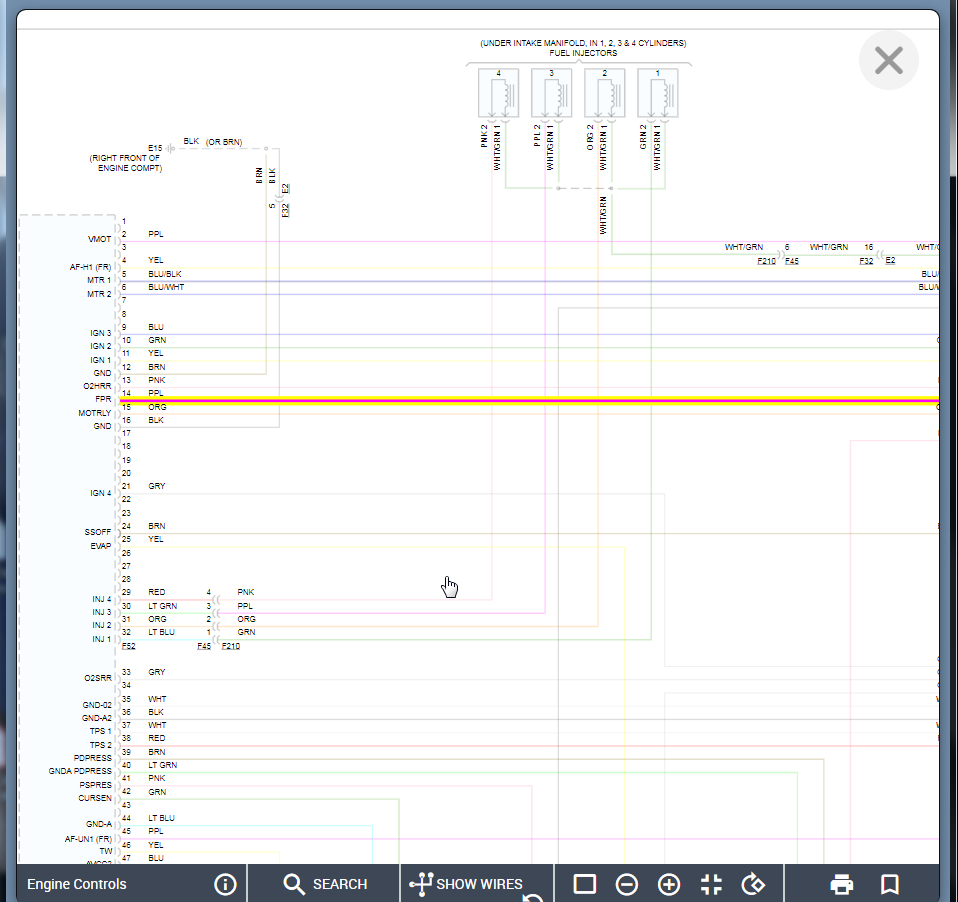
Task: Click the IGN 1 pin label
Action: click(x=101, y=360)
